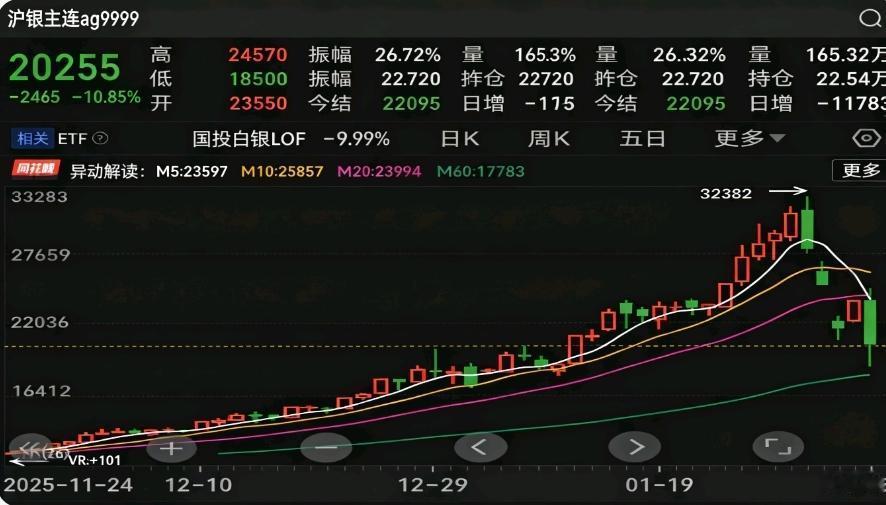The image size is (886, 505).
Task: Click the 12-10 date axis label
Action: click(x=198, y=485)
